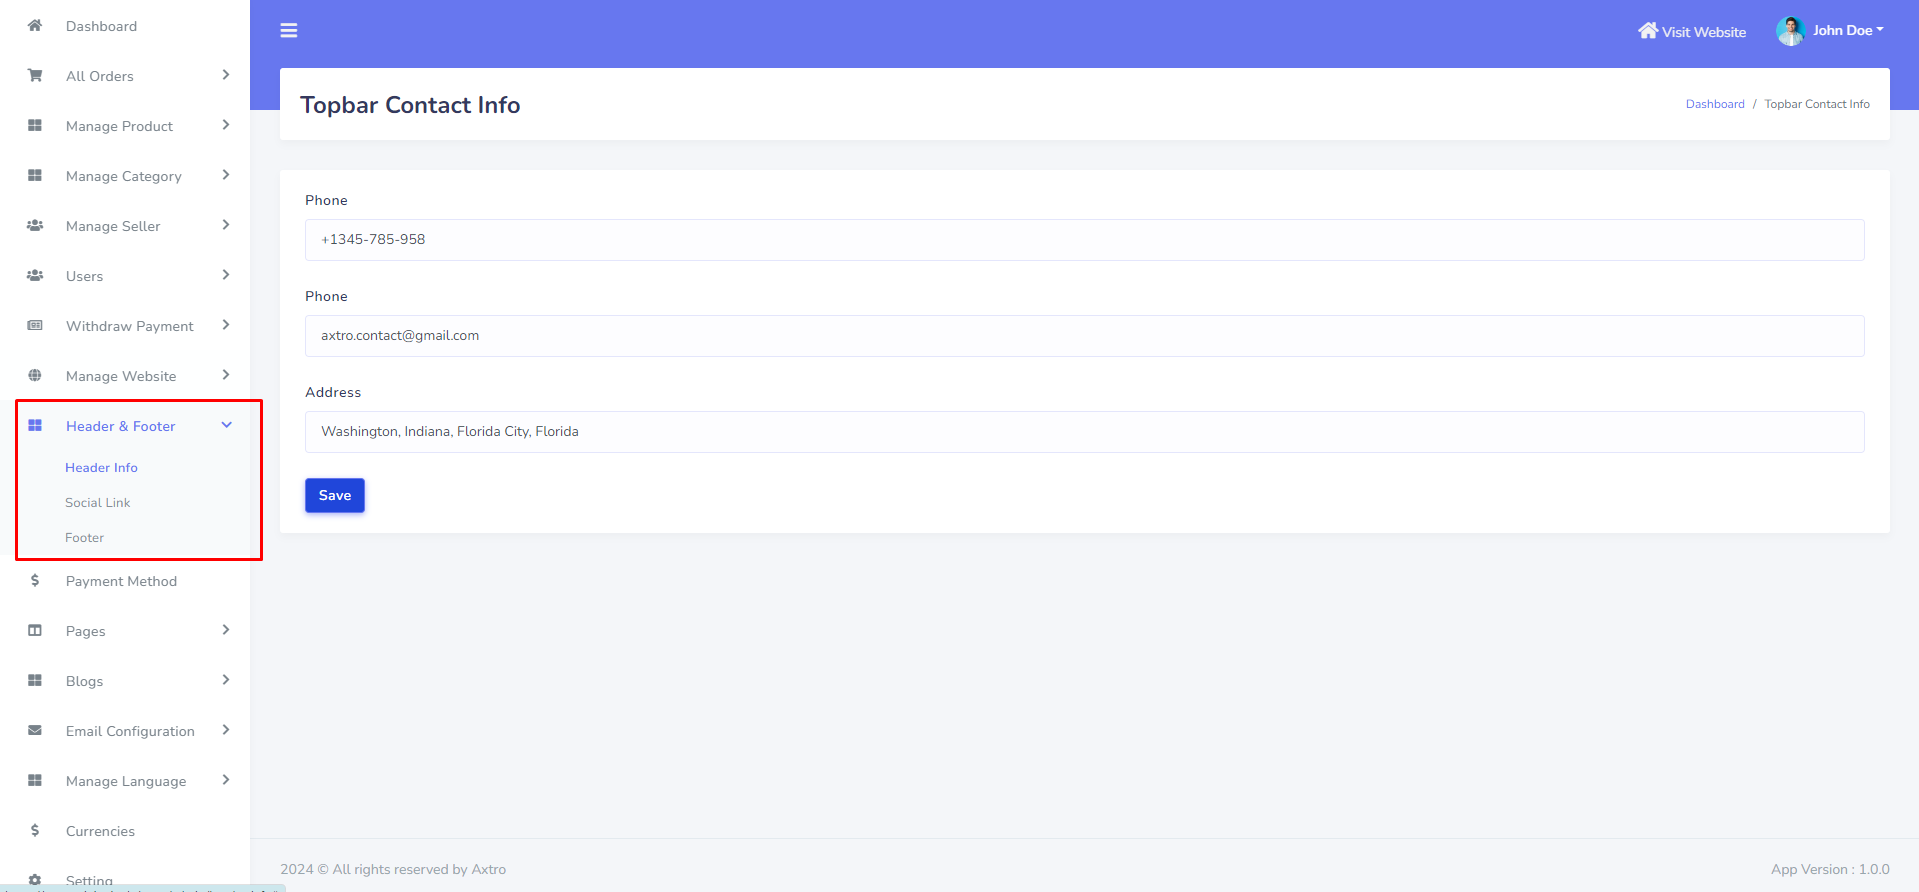Open the Social Link submenu item
Viewport: 1919px width, 892px height.
98,503
